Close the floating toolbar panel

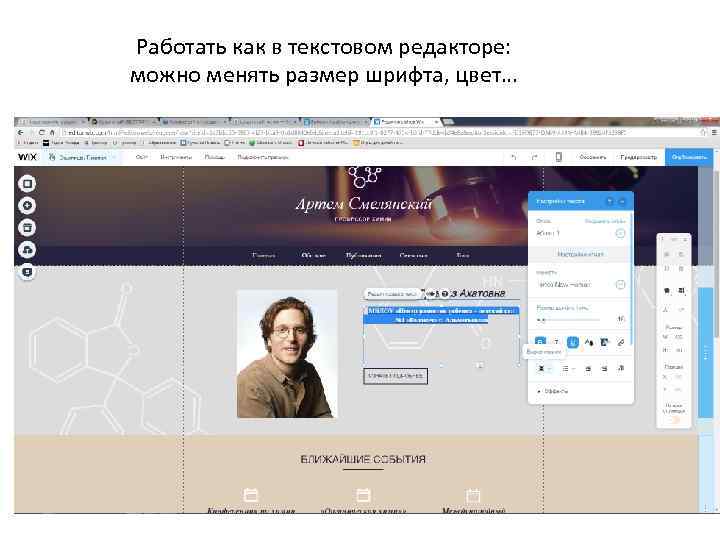[x=685, y=239]
